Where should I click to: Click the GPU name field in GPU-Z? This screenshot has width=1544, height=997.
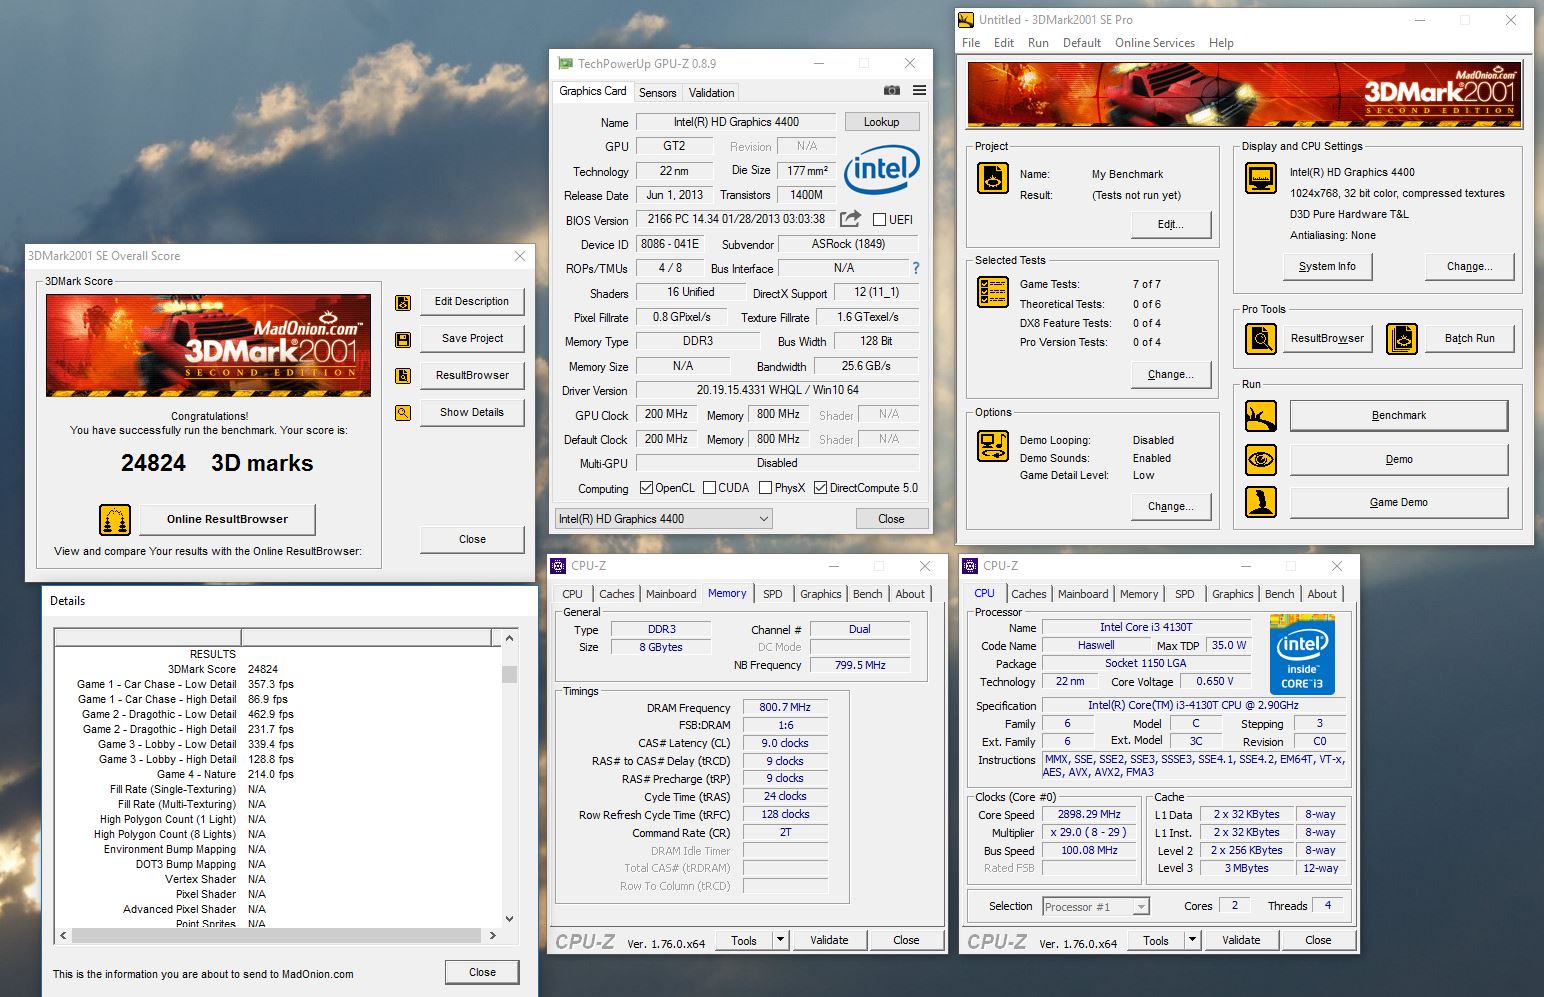coord(736,122)
